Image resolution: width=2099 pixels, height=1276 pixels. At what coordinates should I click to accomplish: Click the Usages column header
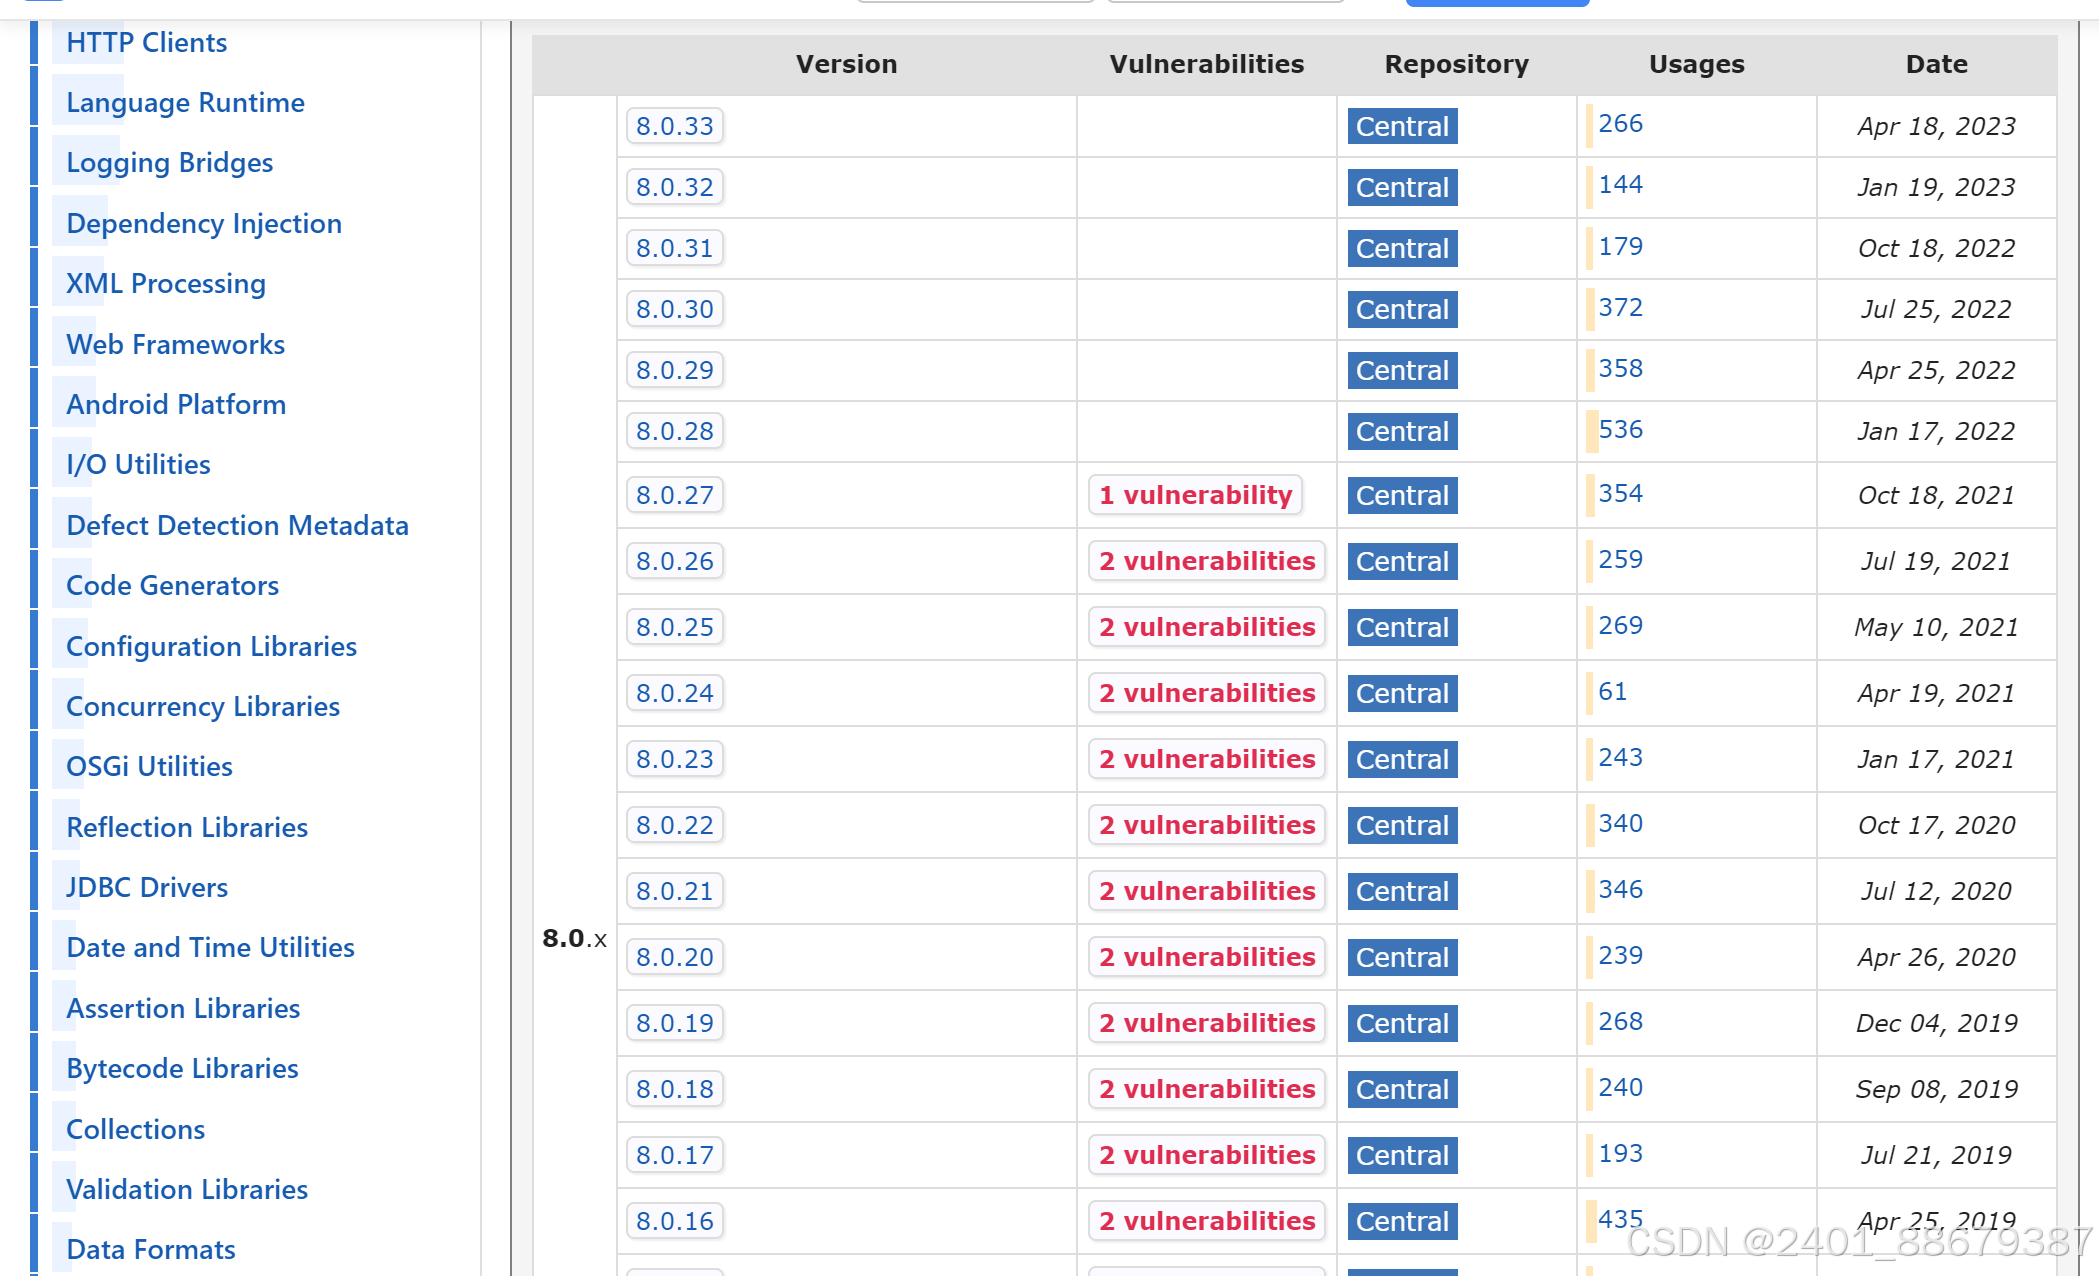[x=1696, y=64]
